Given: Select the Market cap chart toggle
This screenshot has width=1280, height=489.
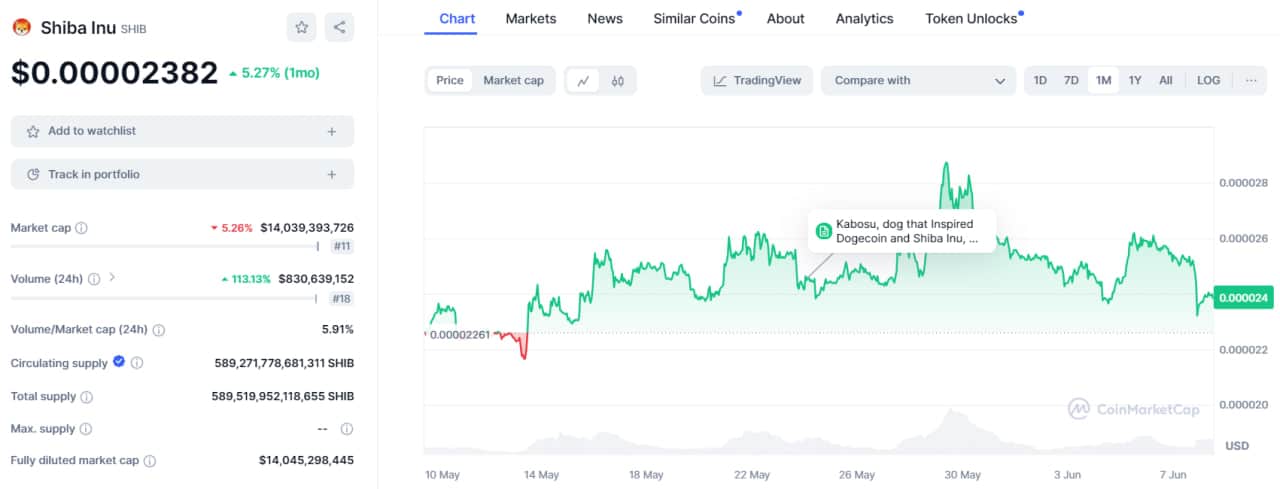Looking at the screenshot, I should [513, 80].
